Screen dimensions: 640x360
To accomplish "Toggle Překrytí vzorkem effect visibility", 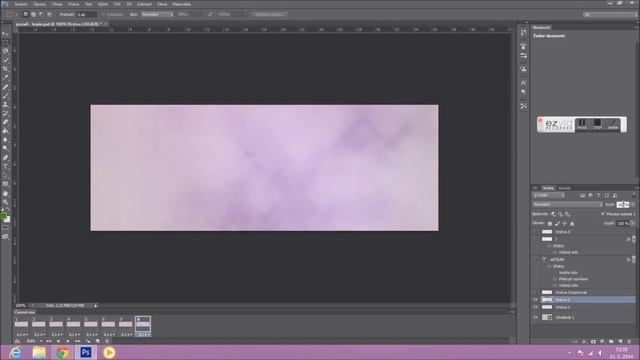I will tap(555, 279).
